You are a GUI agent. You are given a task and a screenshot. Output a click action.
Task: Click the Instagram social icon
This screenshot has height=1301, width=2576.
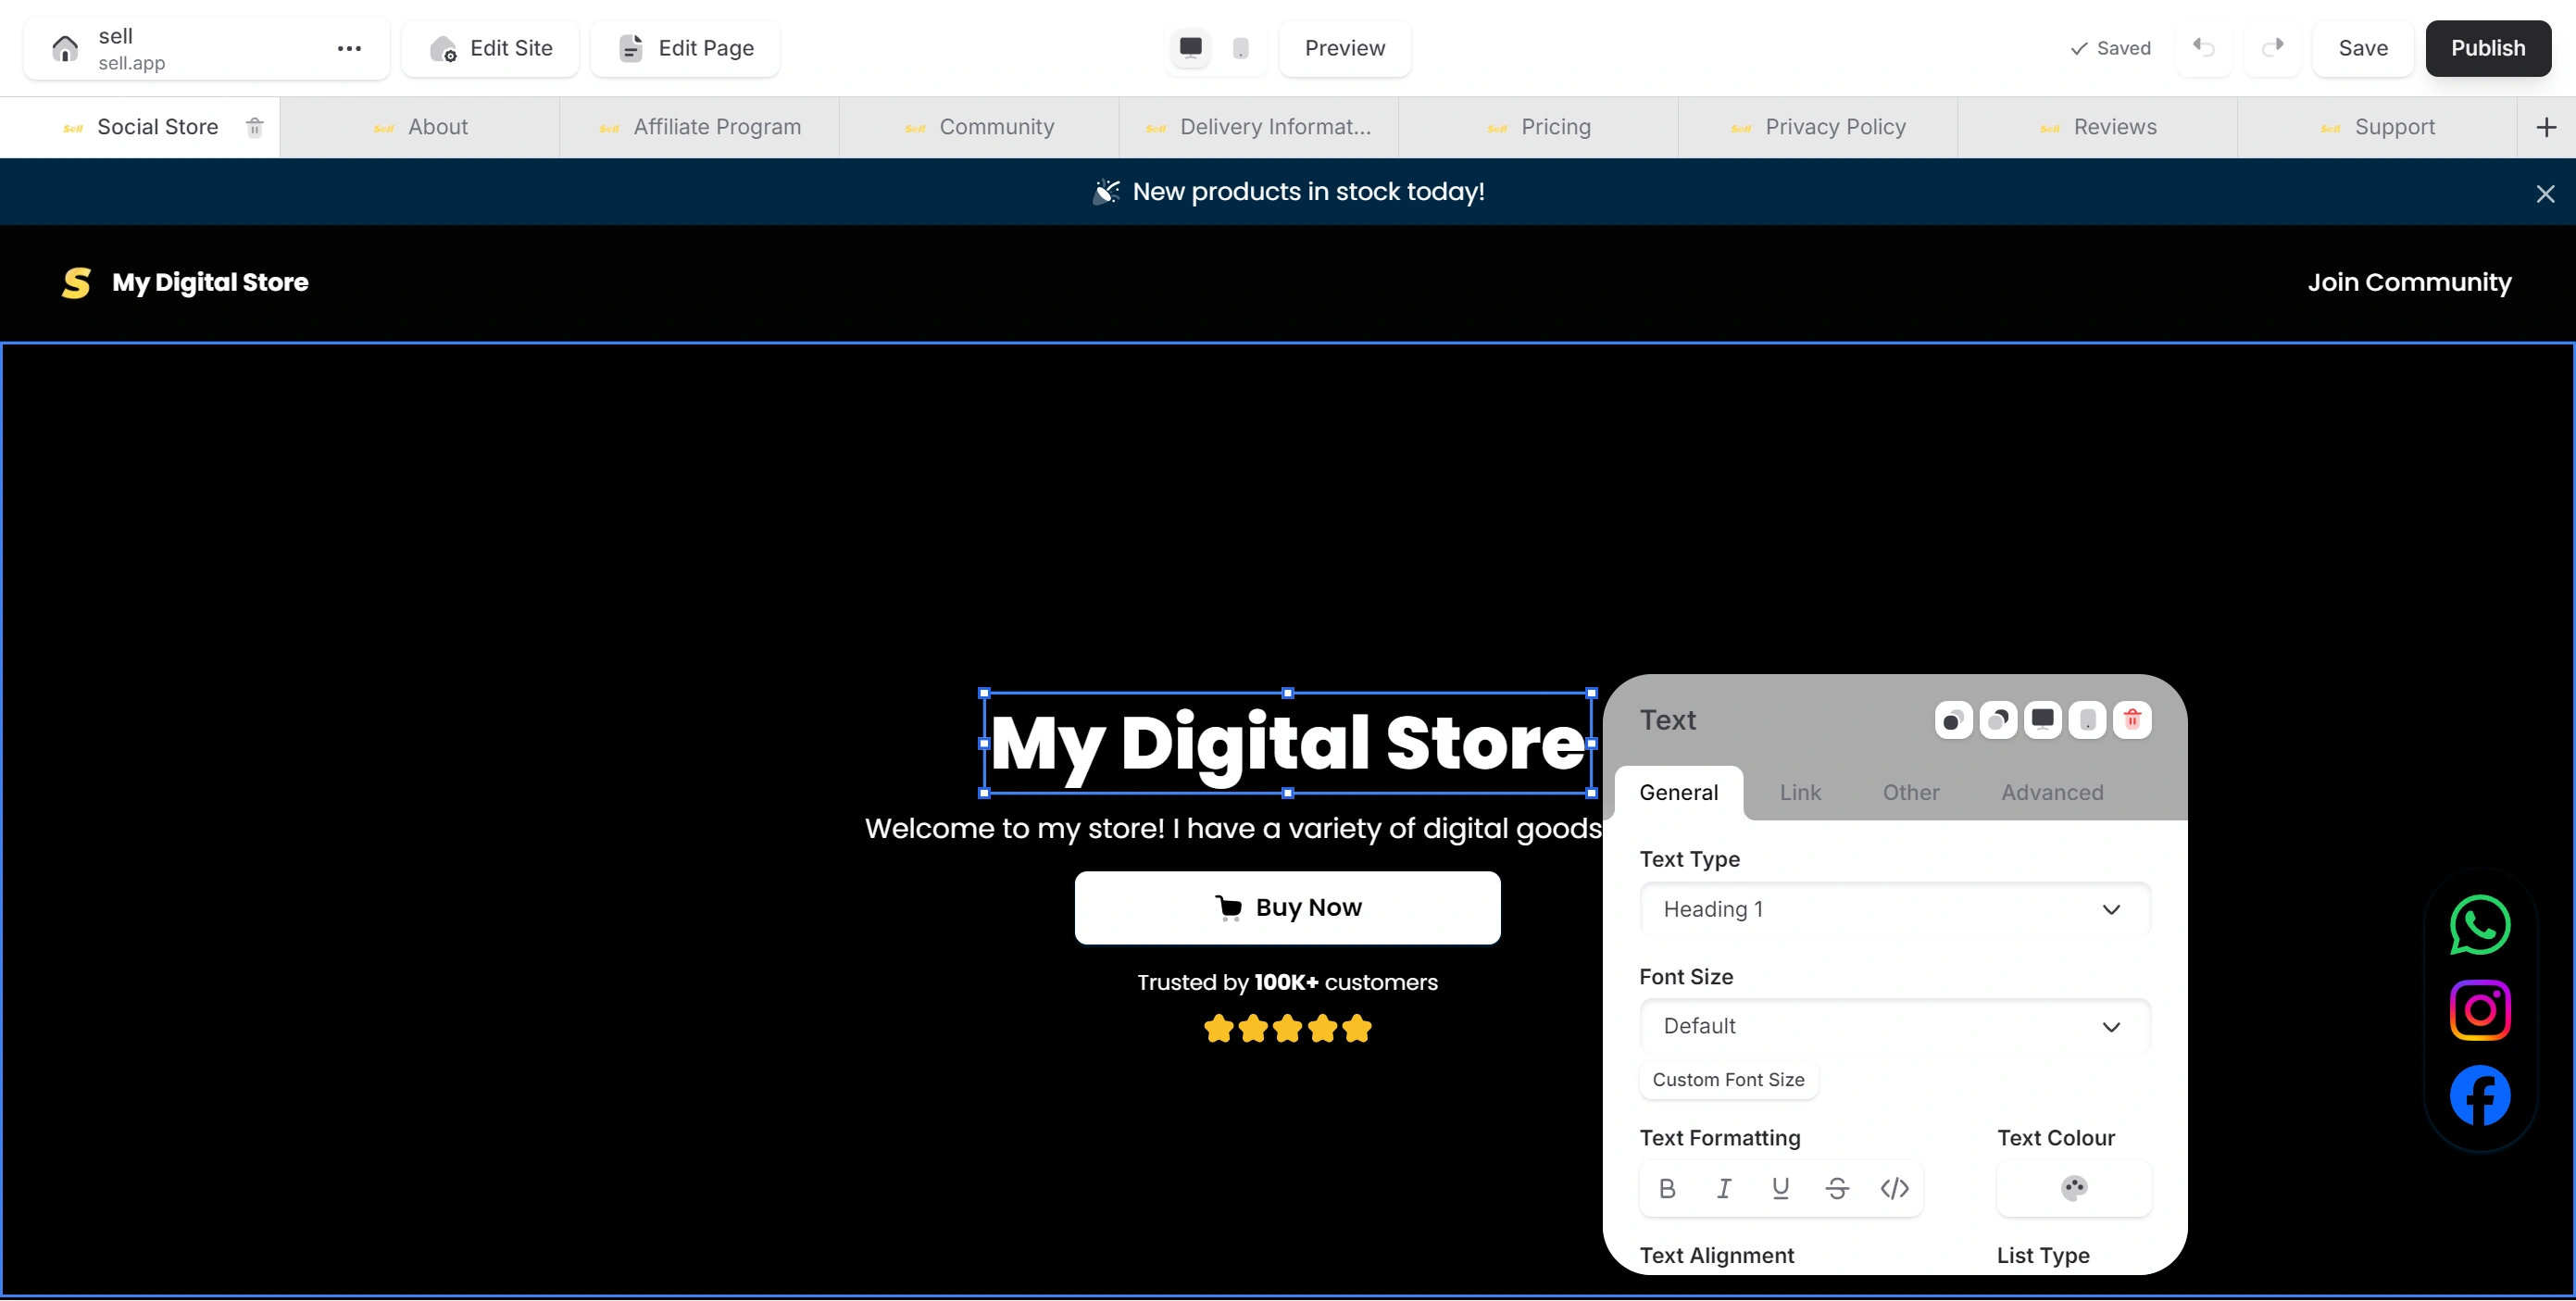[2479, 1010]
